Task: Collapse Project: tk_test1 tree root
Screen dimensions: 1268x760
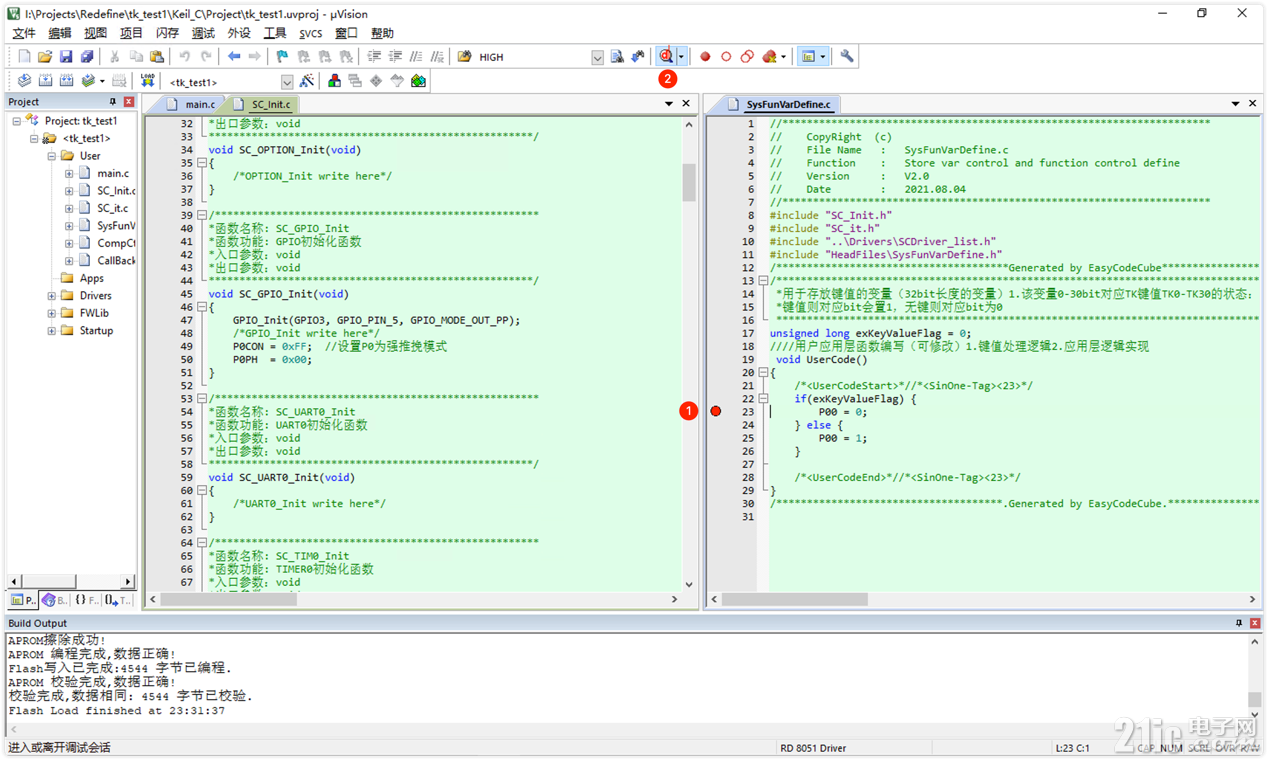Action: tap(17, 121)
